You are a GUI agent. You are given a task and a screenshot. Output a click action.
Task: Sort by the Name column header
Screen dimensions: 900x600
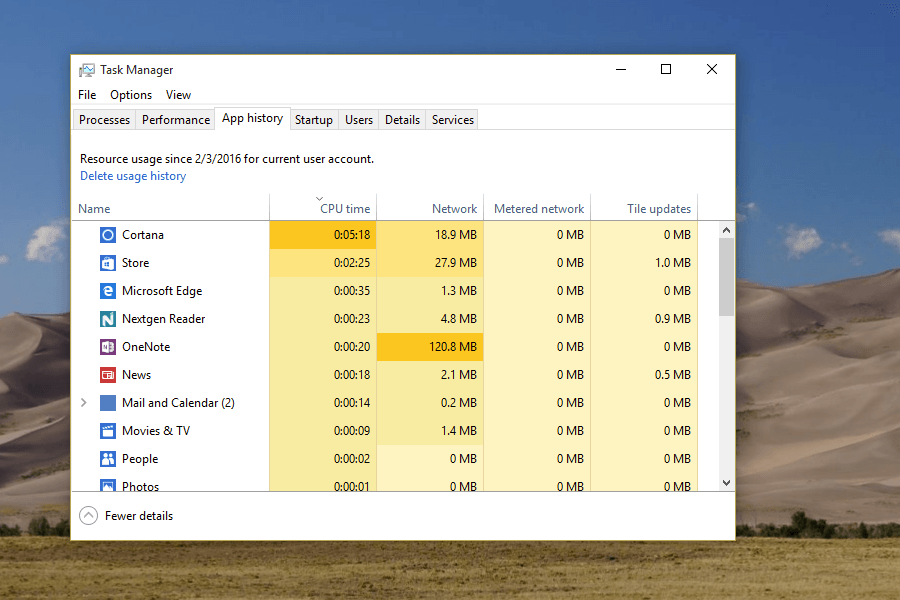[x=170, y=208]
